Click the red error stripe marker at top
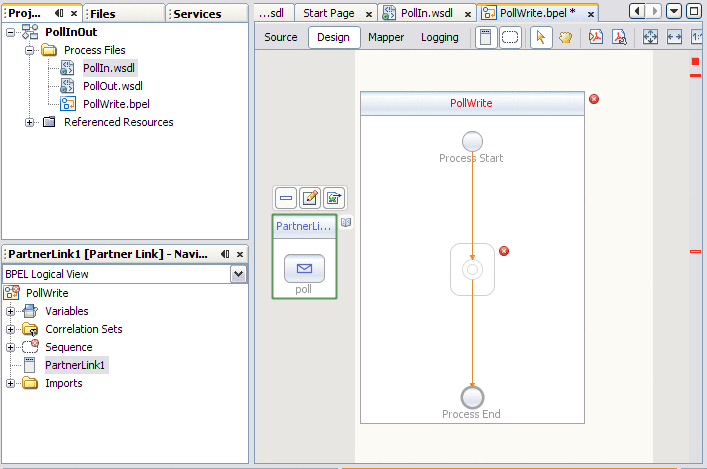The height and width of the screenshot is (469, 707). click(695, 61)
